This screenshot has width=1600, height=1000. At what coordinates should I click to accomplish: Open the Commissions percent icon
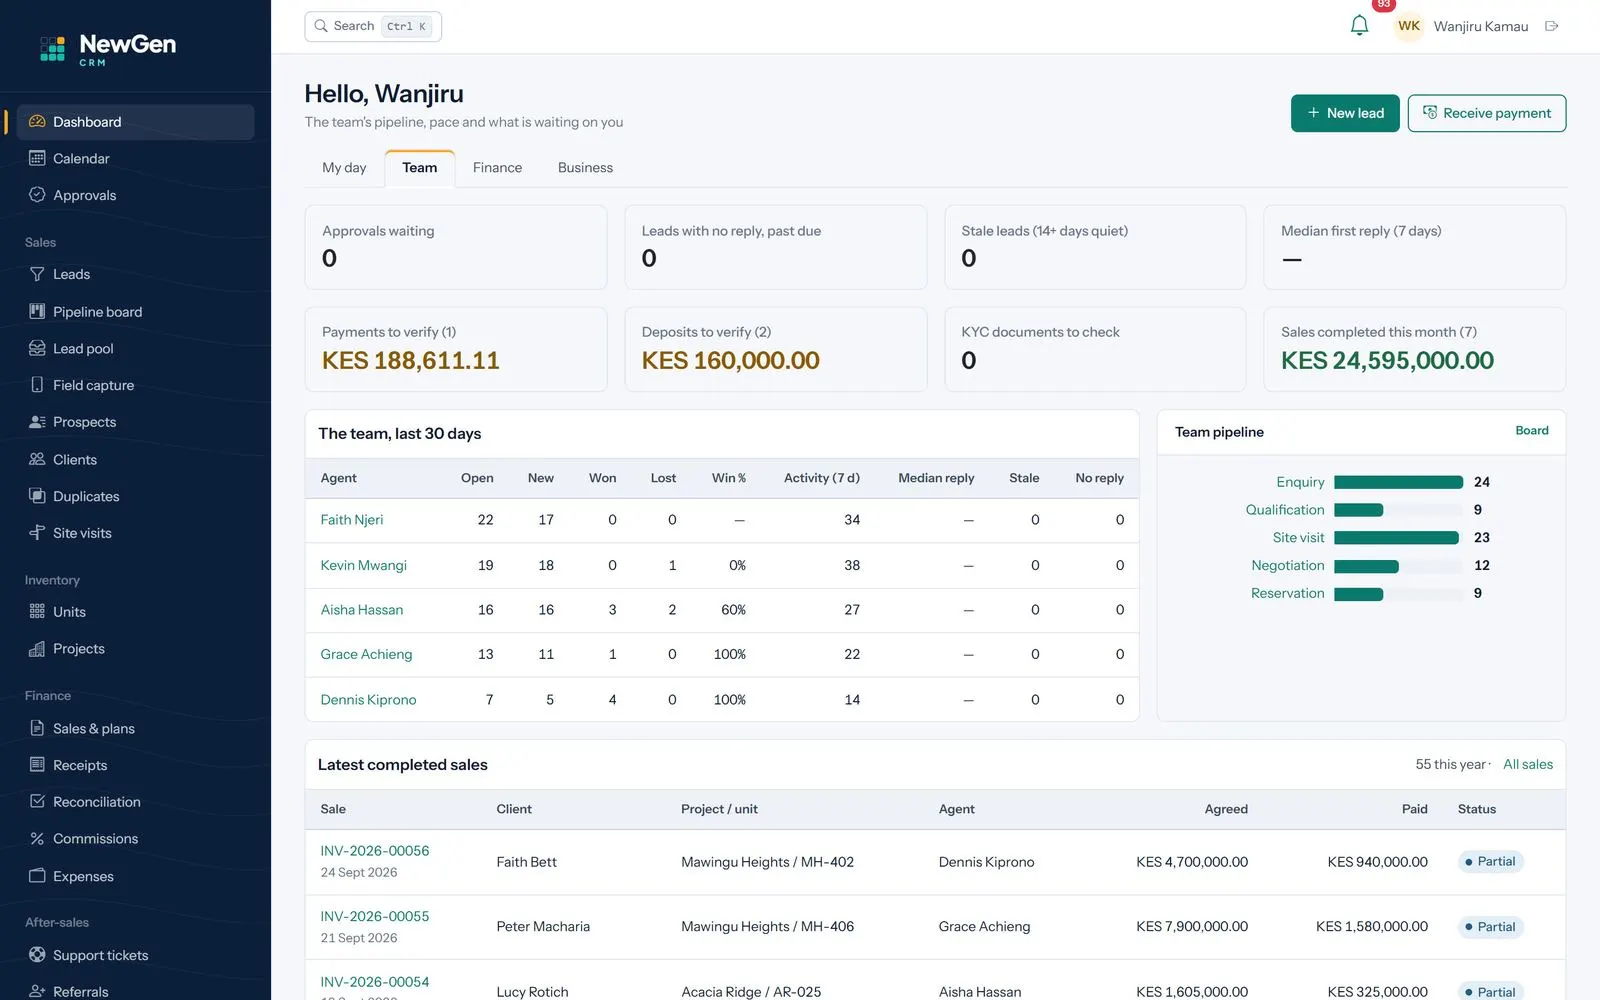37,839
